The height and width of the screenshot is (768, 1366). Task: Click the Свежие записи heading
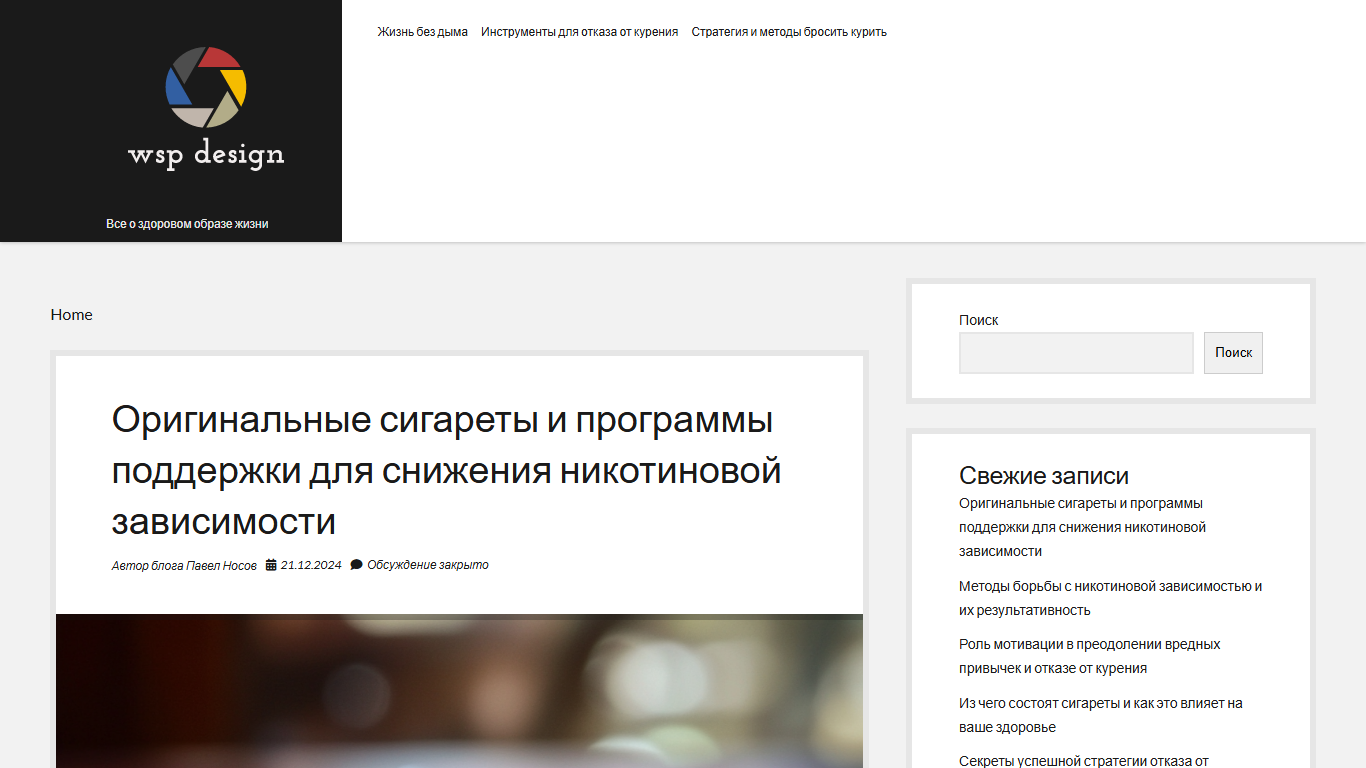(1044, 476)
